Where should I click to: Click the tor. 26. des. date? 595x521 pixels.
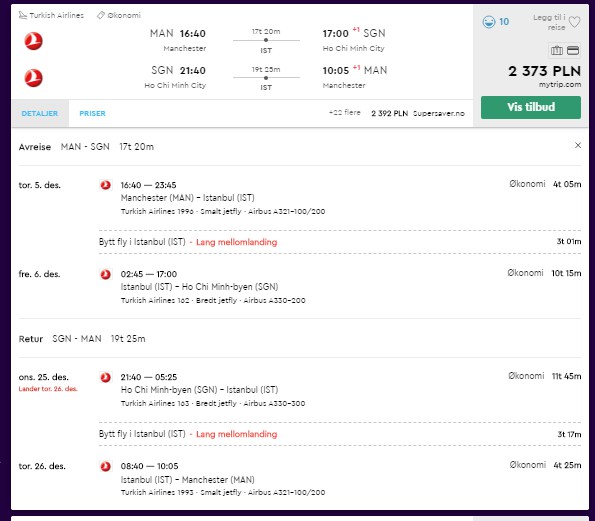click(x=42, y=466)
